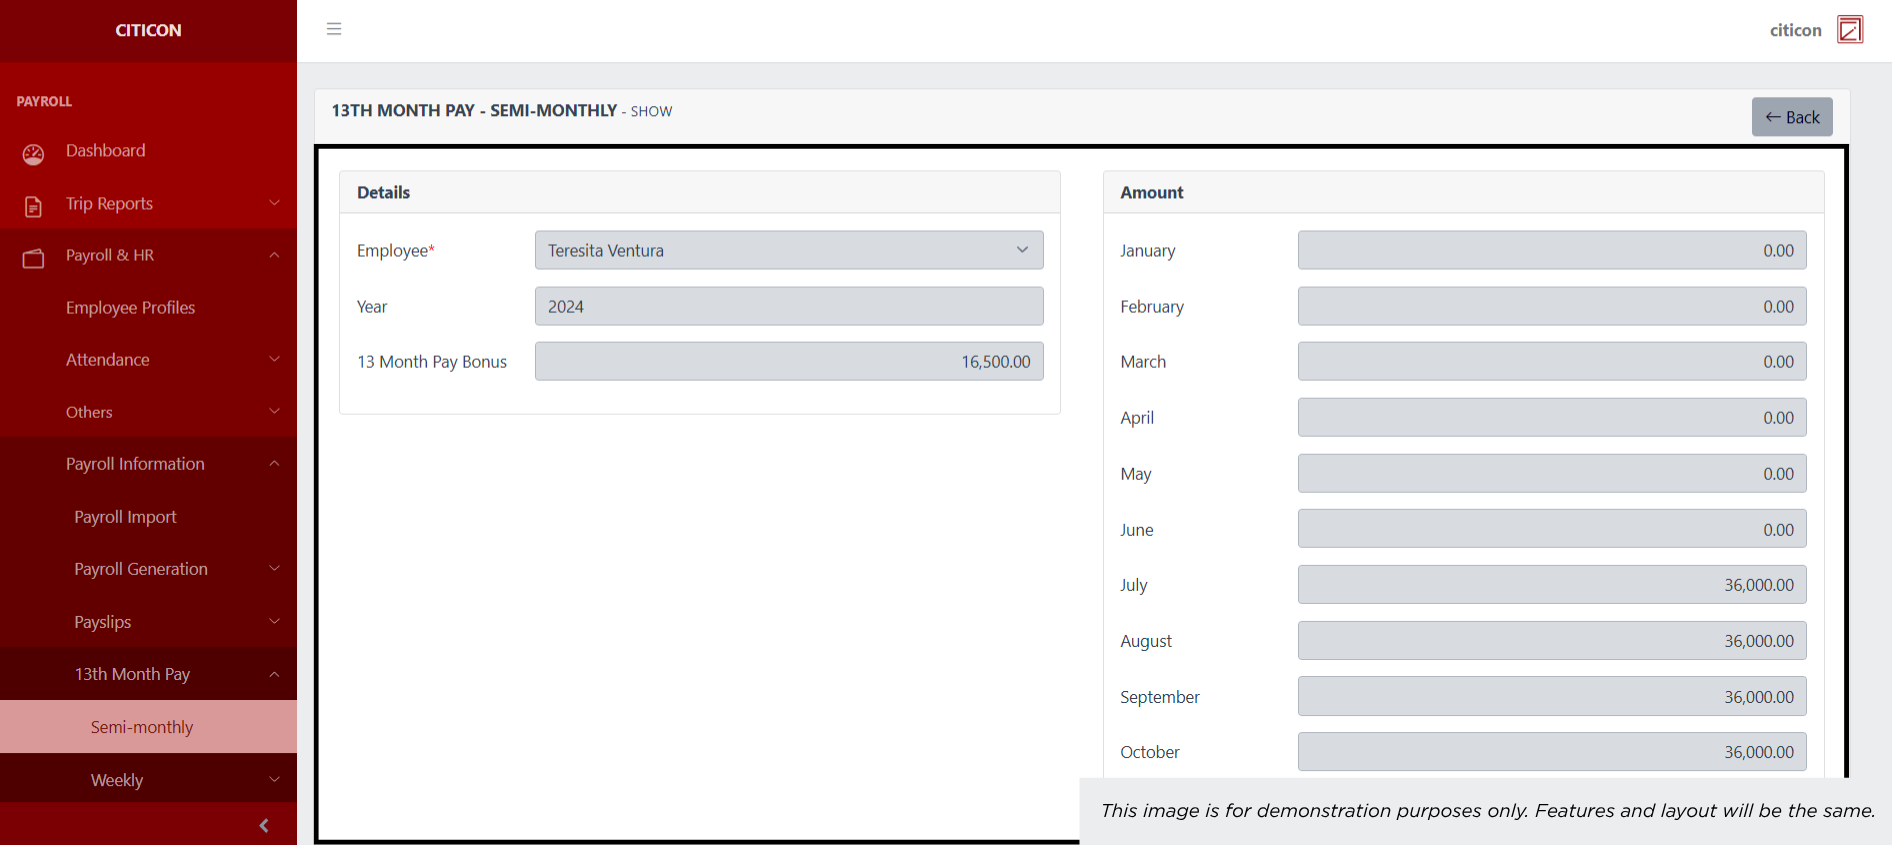Image resolution: width=1892 pixels, height=845 pixels.
Task: Click the Trip Reports document icon
Action: [33, 206]
